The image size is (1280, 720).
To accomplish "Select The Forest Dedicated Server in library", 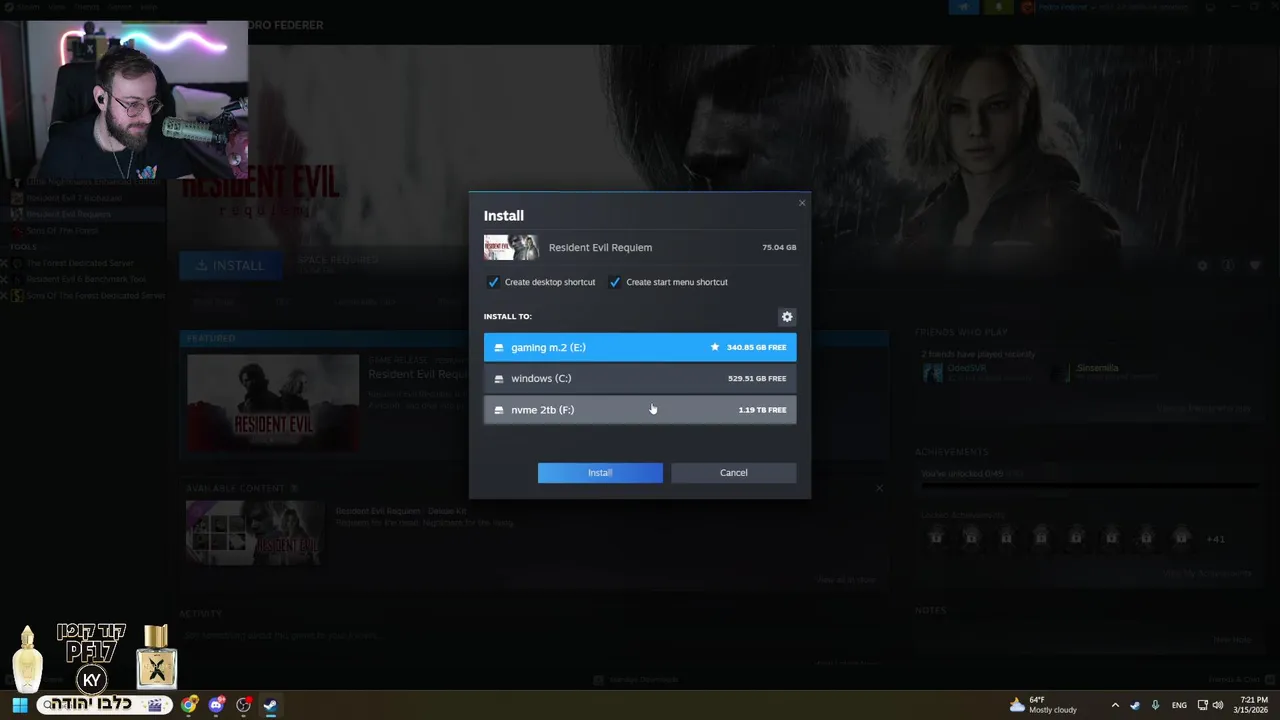I will 80,263.
